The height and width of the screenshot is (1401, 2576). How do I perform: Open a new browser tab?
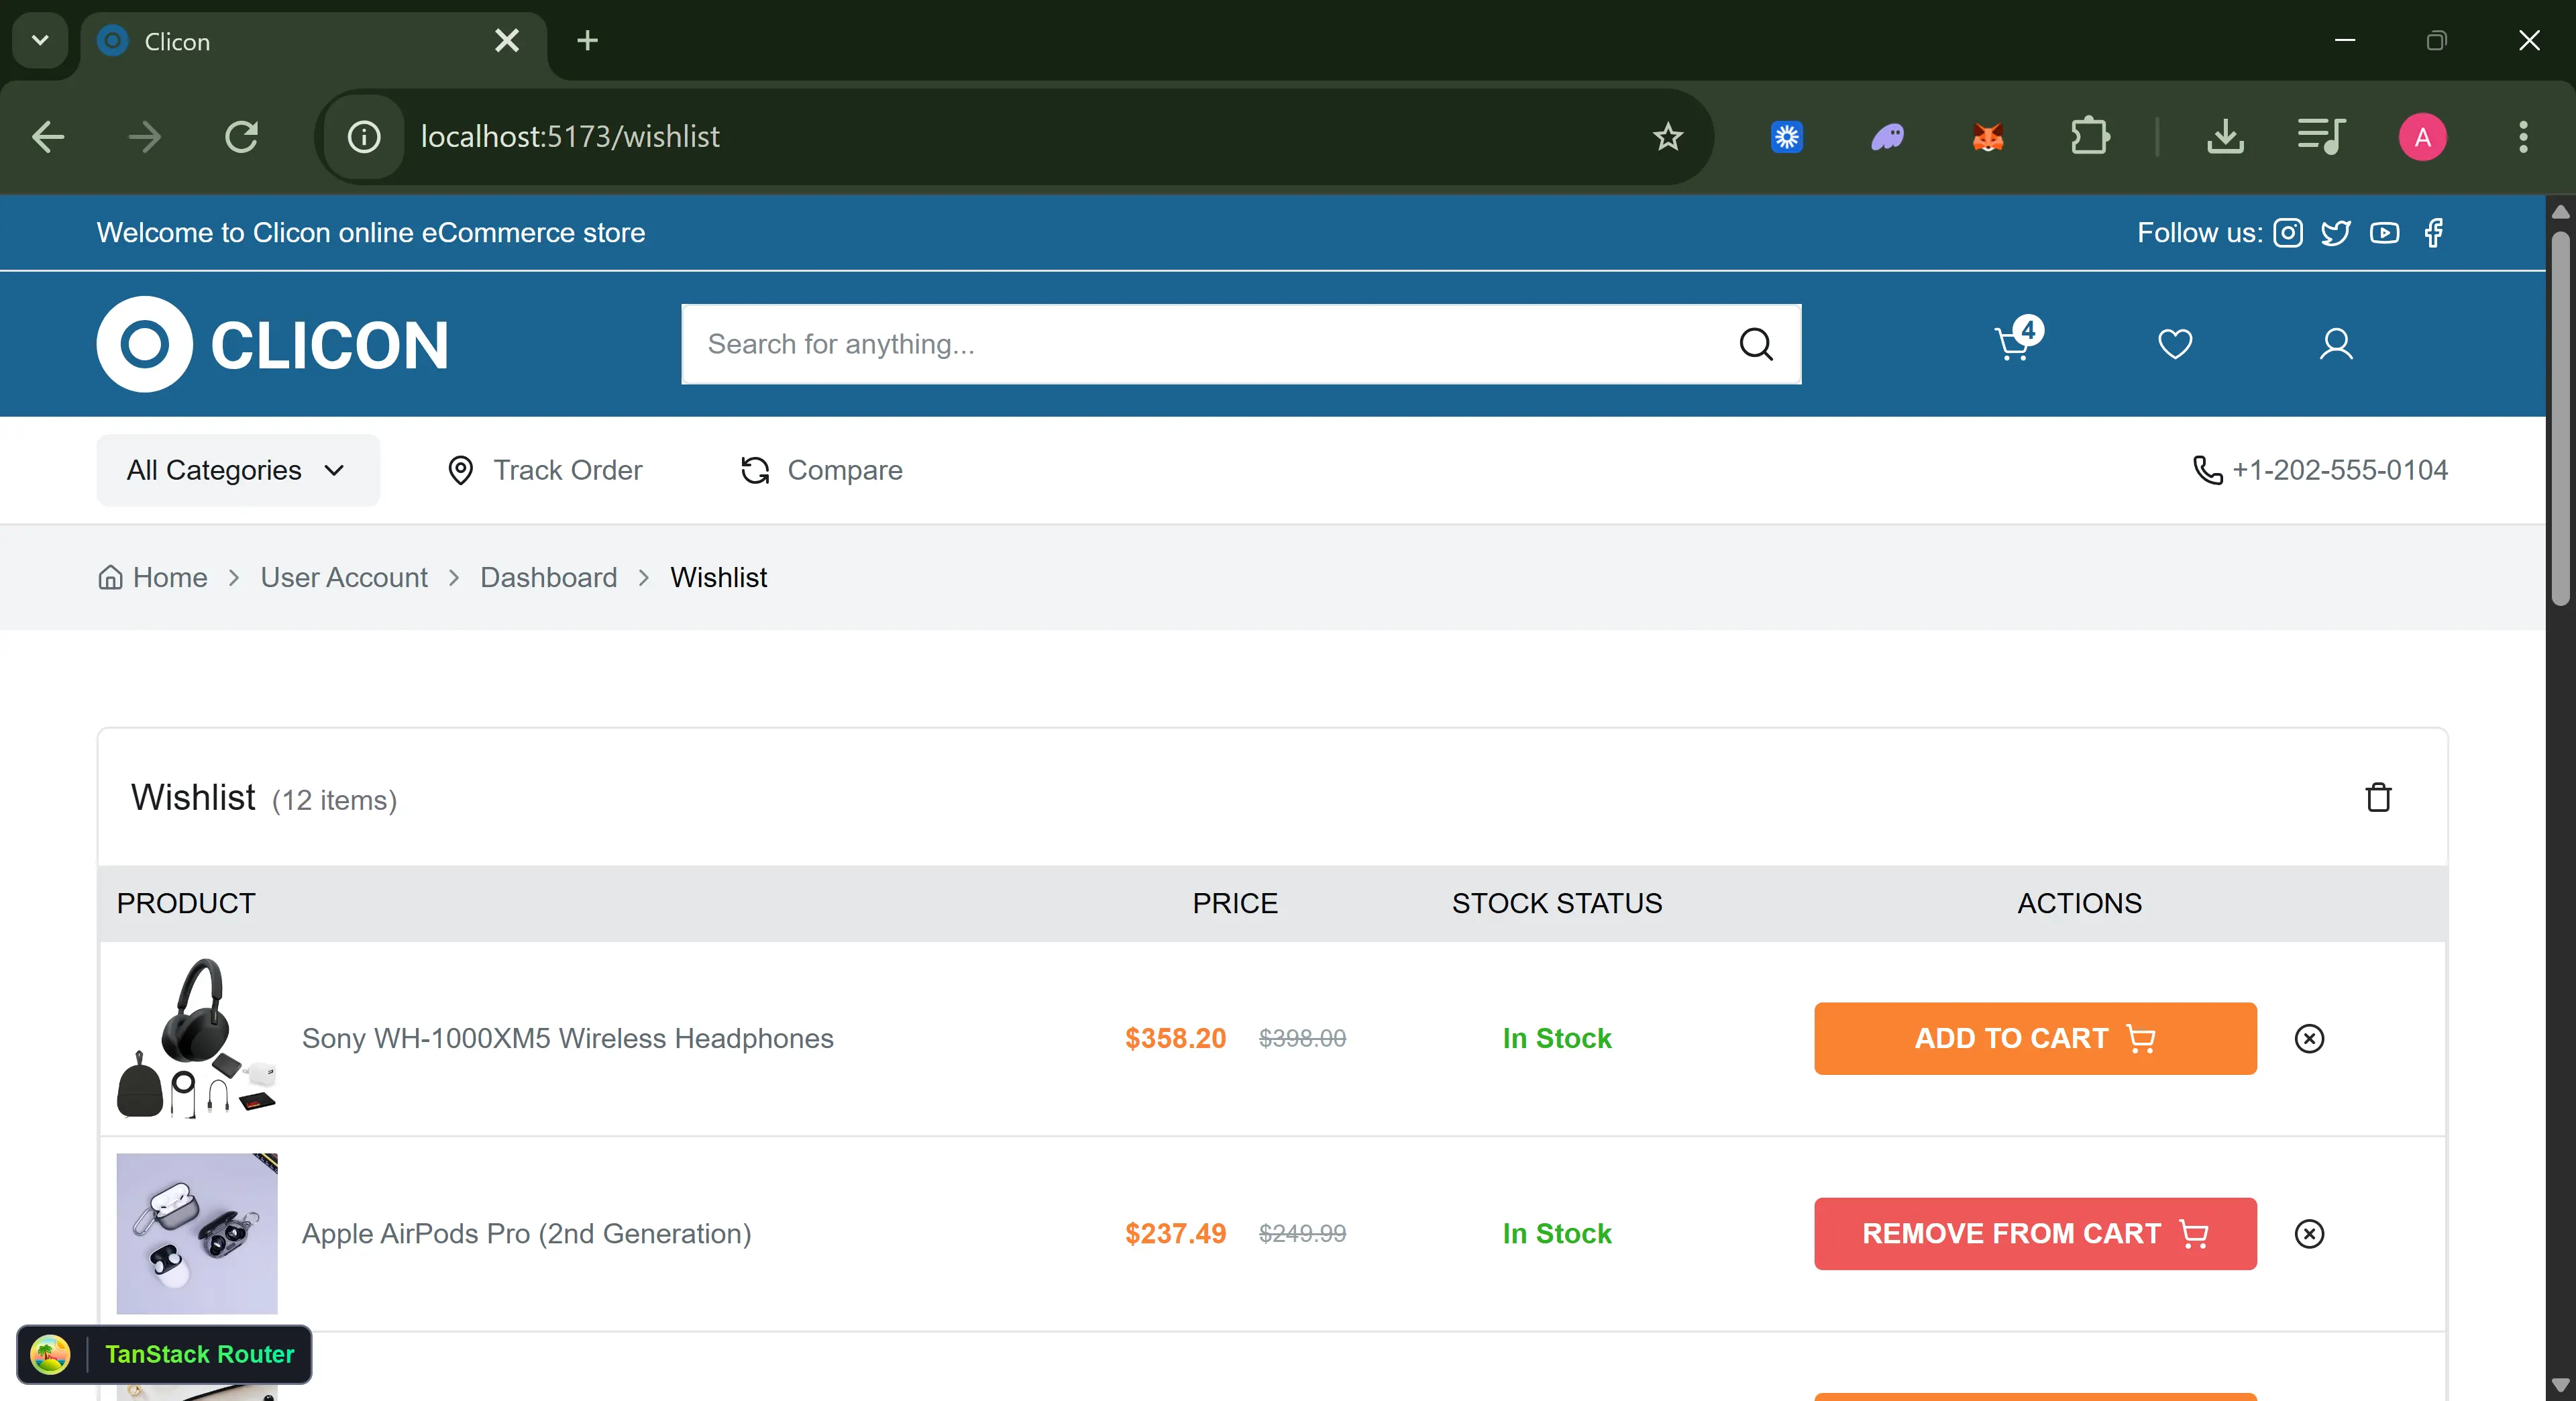click(x=587, y=41)
